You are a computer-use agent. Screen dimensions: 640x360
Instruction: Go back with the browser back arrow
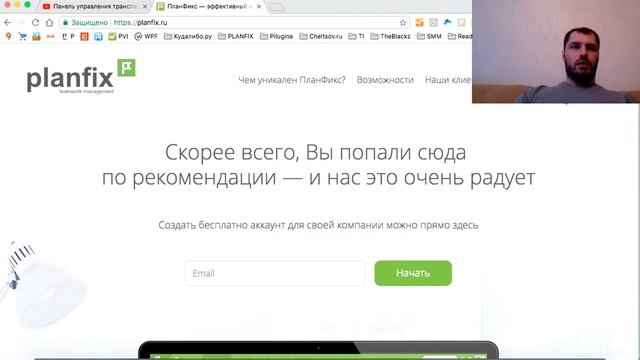coord(8,22)
